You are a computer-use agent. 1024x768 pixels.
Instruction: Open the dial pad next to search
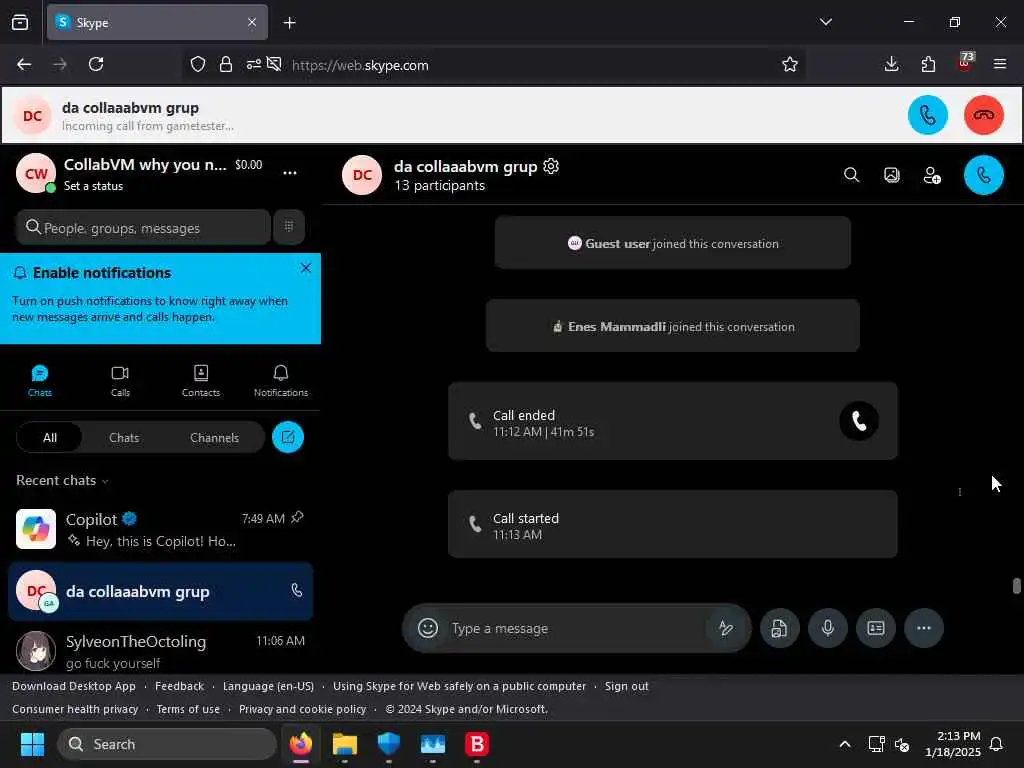(289, 227)
